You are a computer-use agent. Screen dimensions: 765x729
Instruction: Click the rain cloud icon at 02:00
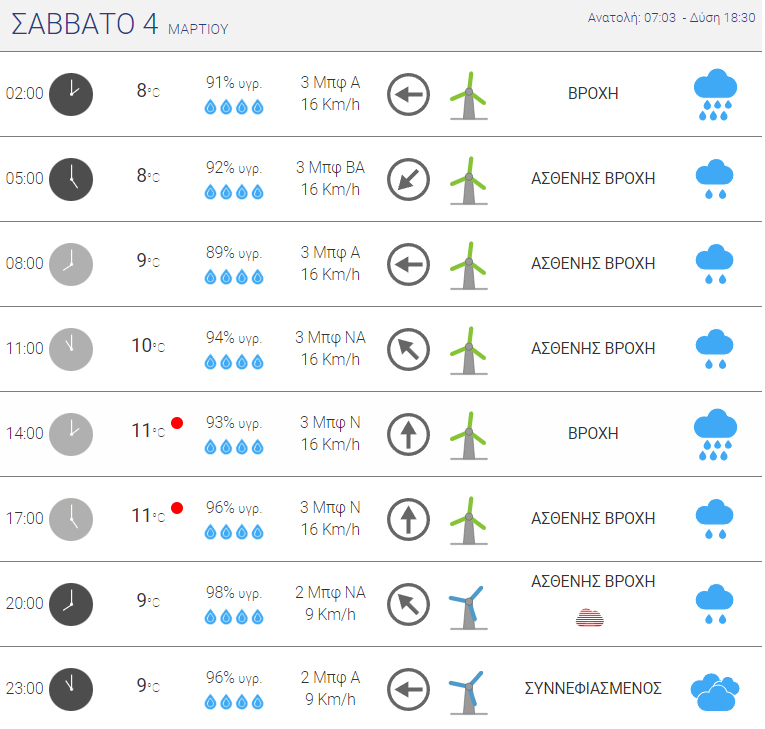[x=715, y=95]
